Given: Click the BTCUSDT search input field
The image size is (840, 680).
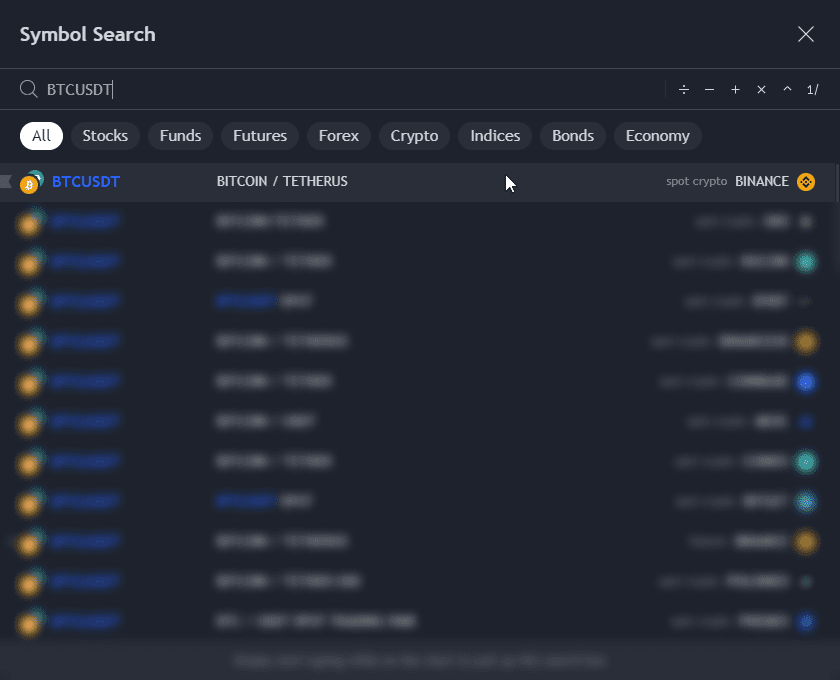Looking at the screenshot, I should click(x=350, y=90).
